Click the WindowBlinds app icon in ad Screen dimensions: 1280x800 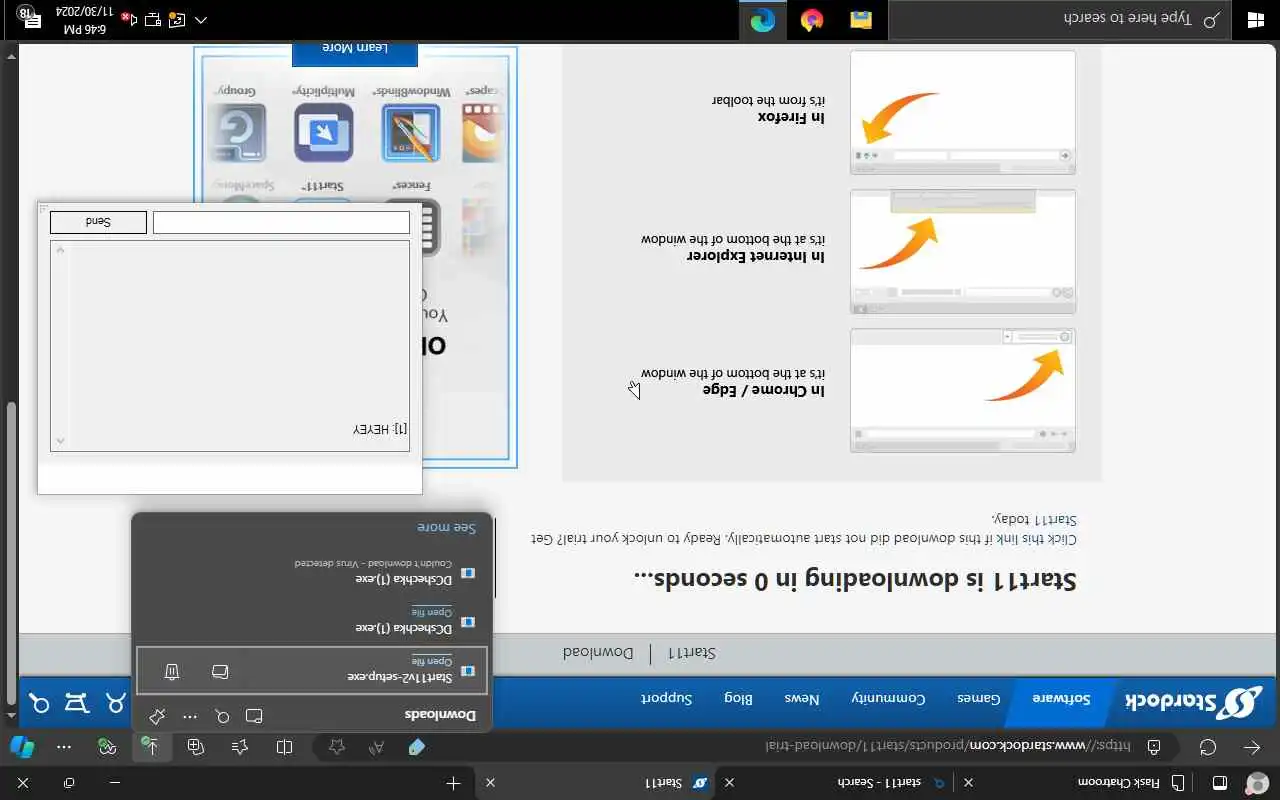[411, 131]
